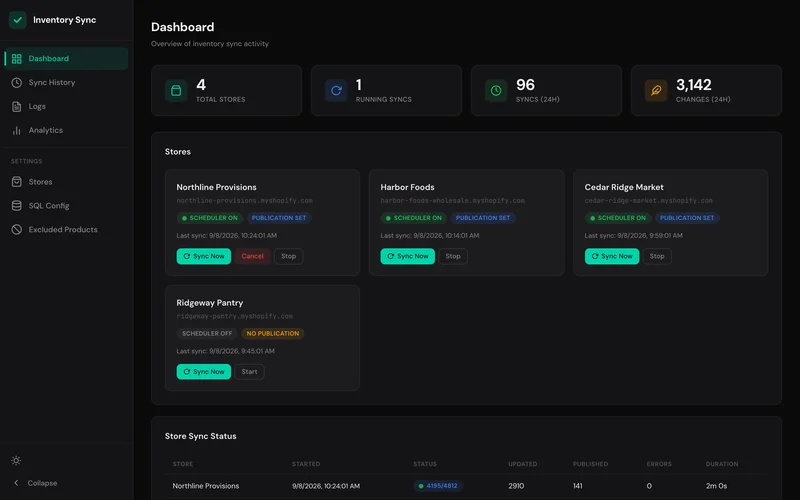Image resolution: width=800 pixels, height=500 pixels.
Task: Click the PUBLISHED column header
Action: tap(590, 464)
